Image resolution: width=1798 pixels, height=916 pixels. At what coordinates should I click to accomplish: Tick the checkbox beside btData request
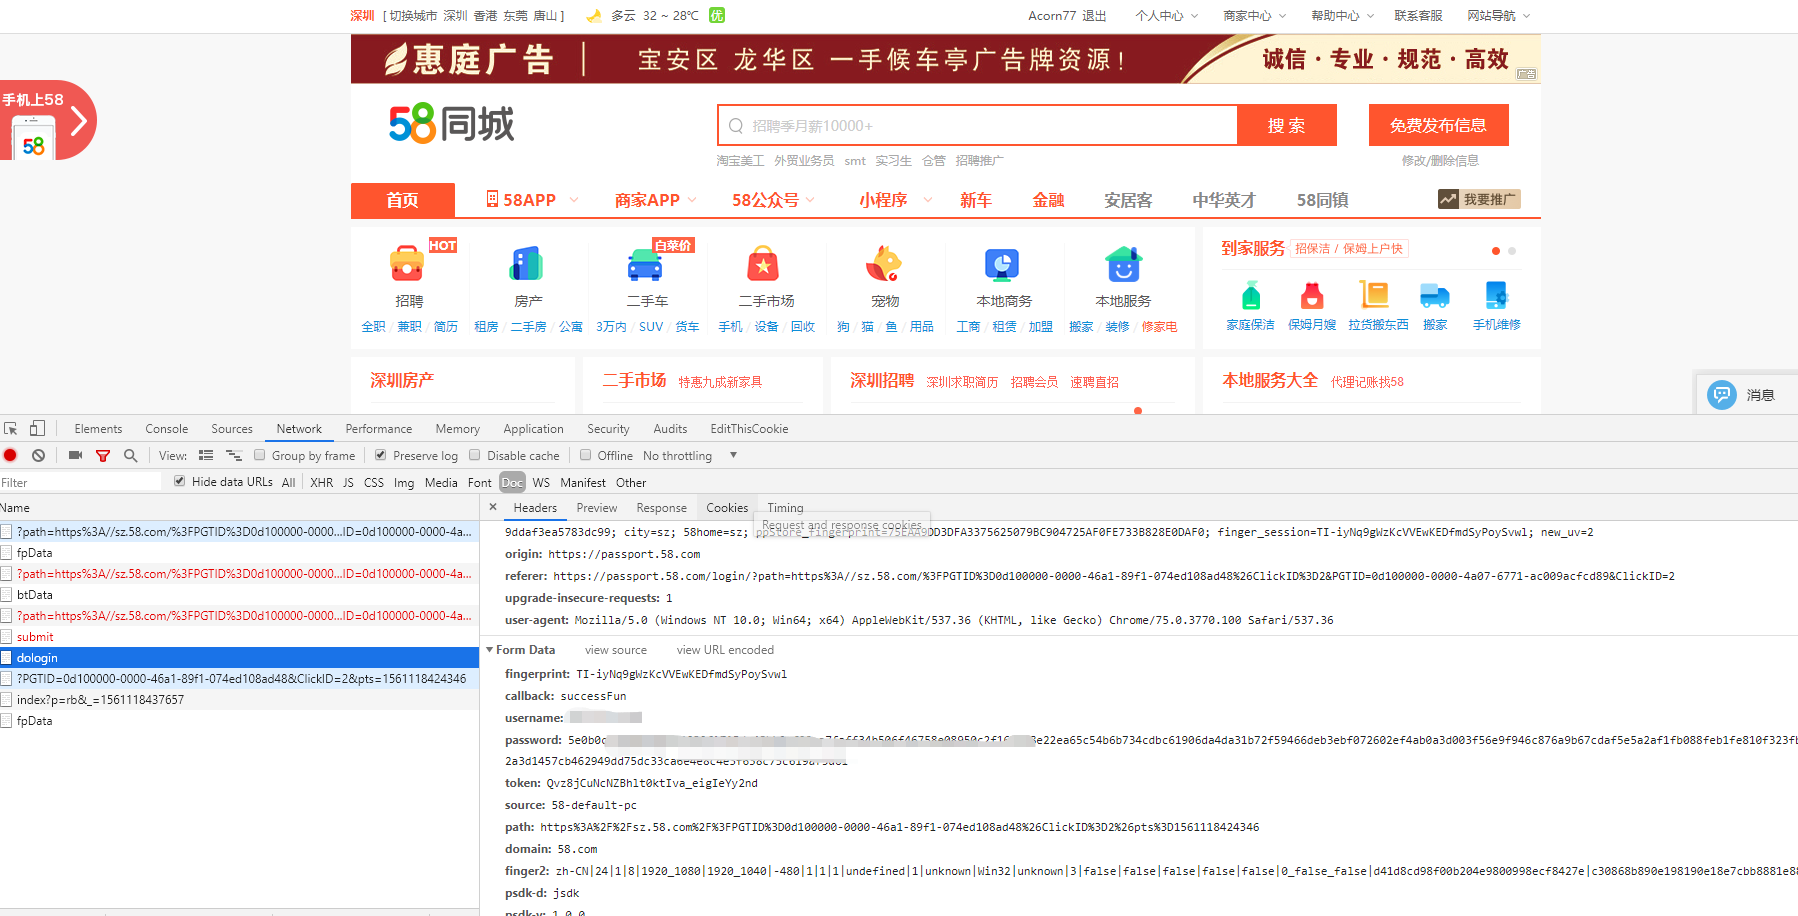6,594
